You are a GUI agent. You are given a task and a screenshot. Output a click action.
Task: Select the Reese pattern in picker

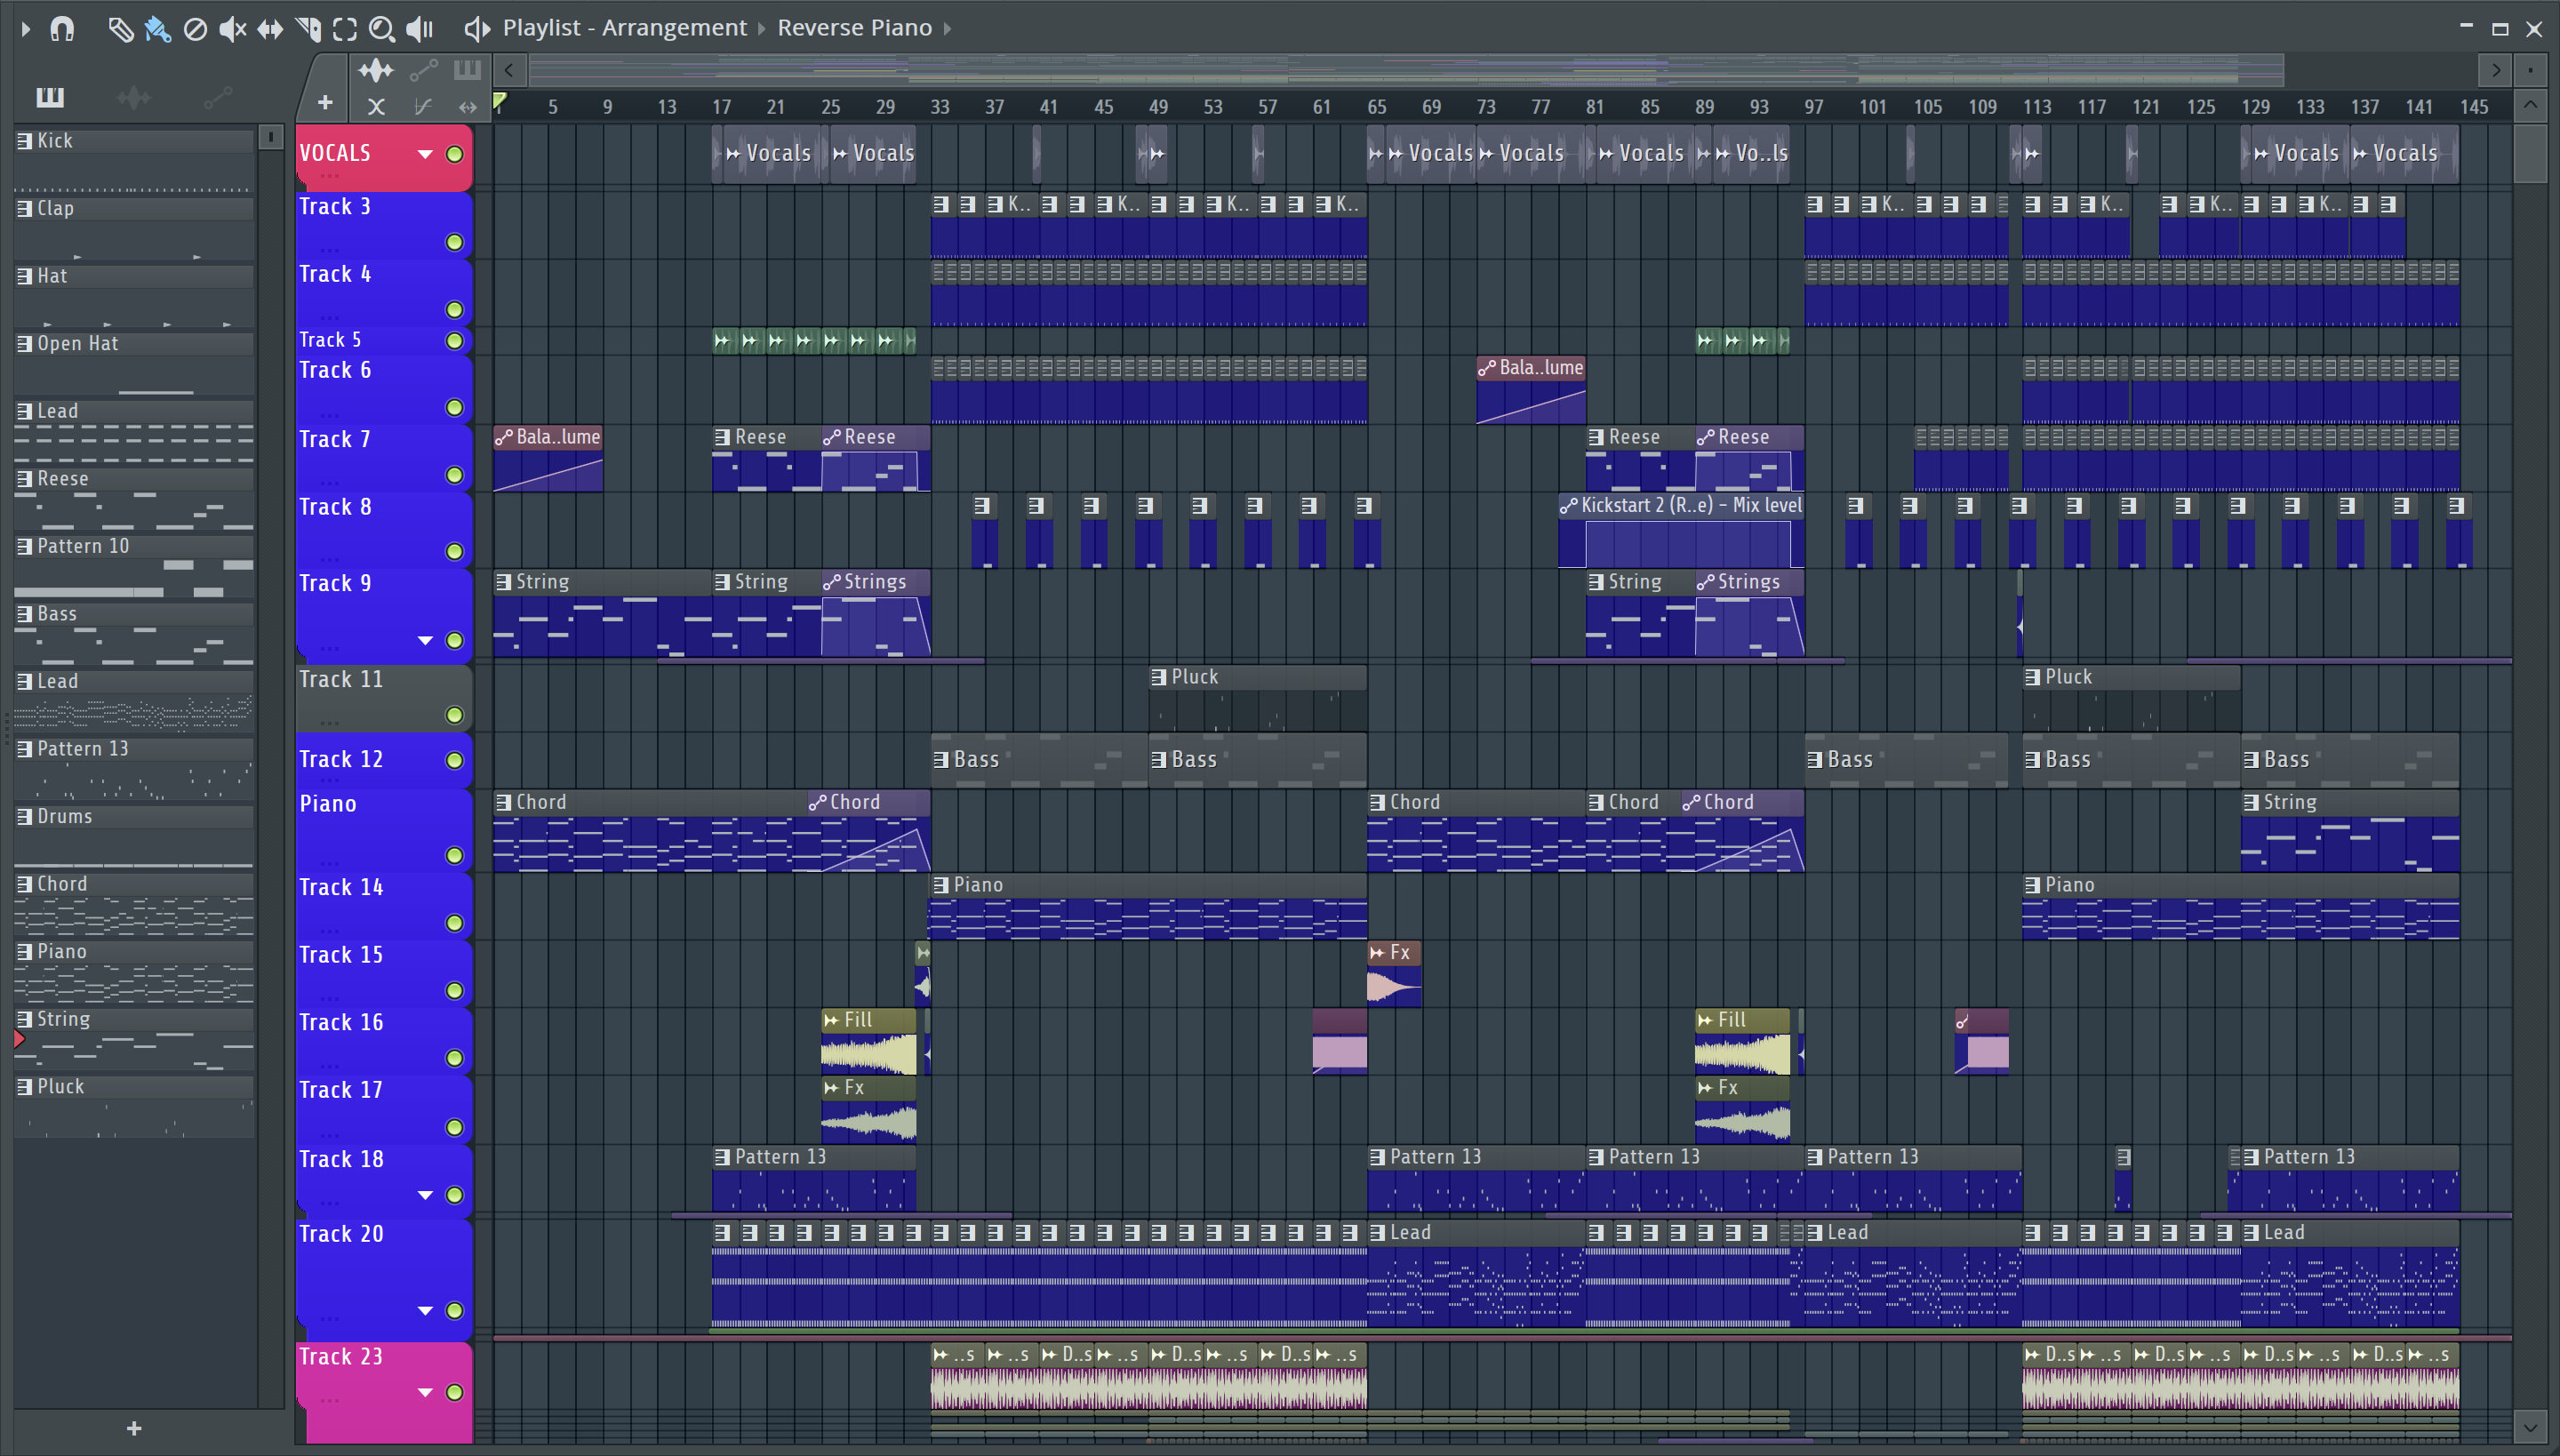click(x=134, y=497)
